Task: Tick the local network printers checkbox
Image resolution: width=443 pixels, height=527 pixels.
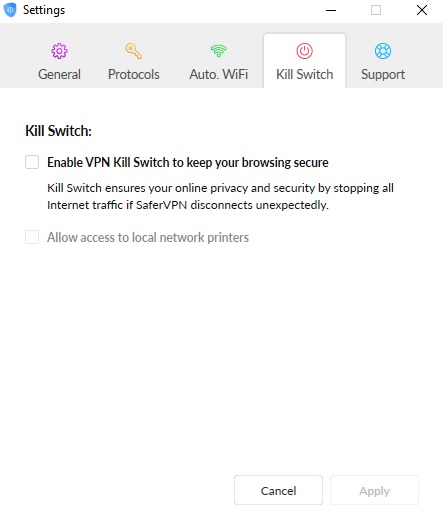Action: (32, 237)
